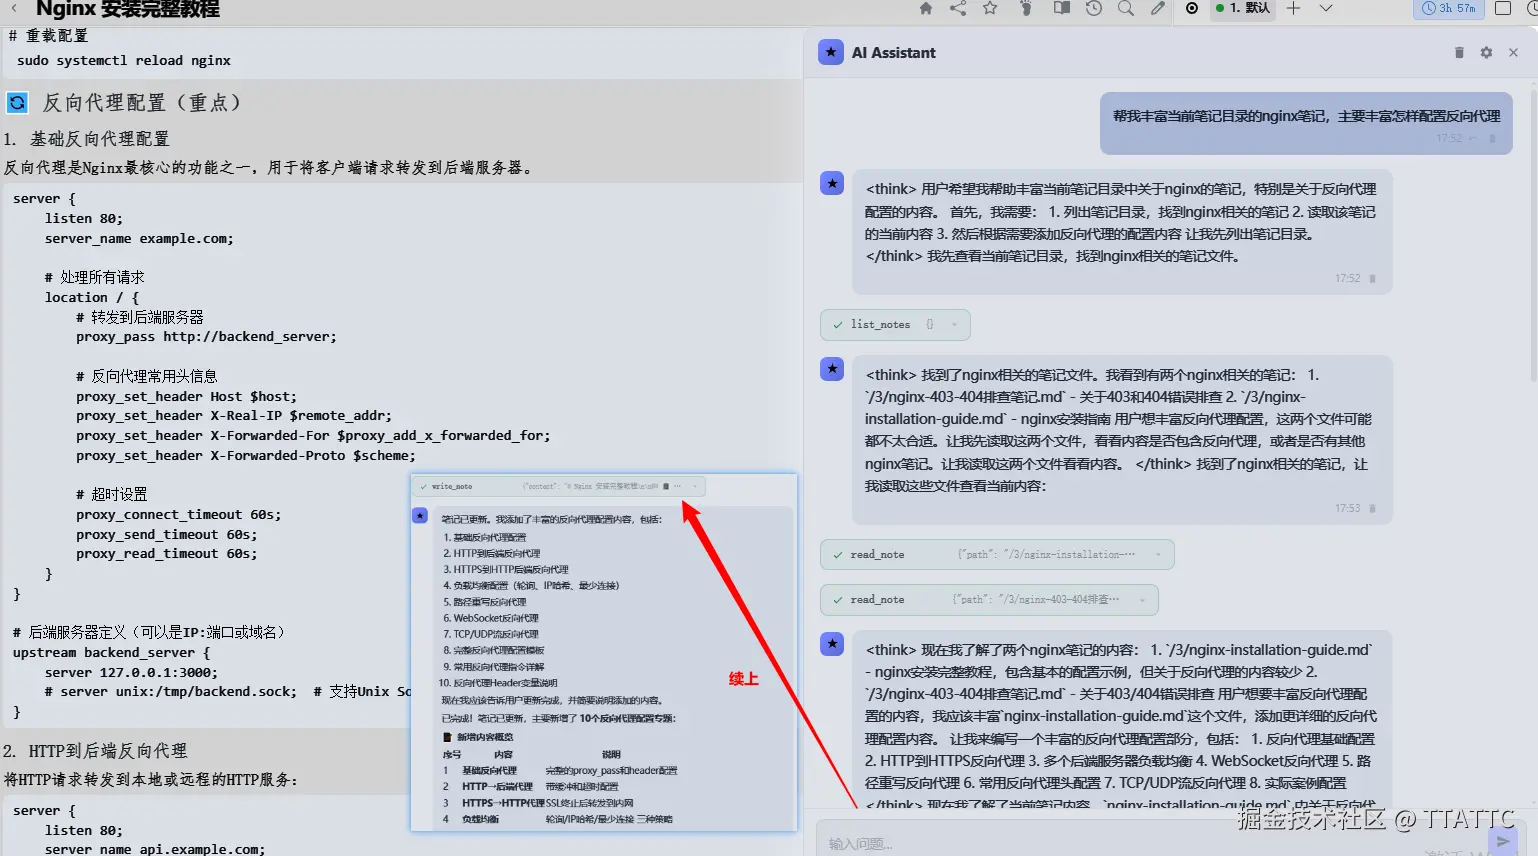Click the proxy_set_header X-Real-IP line
This screenshot has width=1538, height=856.
pos(234,416)
